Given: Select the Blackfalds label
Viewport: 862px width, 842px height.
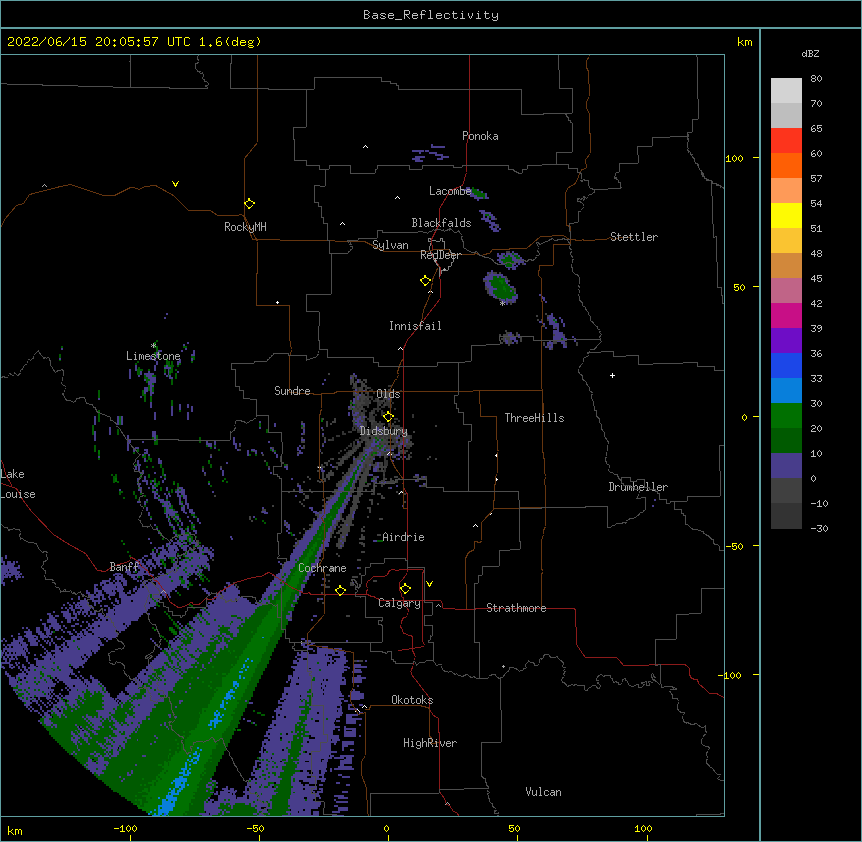Looking at the screenshot, I should click(441, 223).
